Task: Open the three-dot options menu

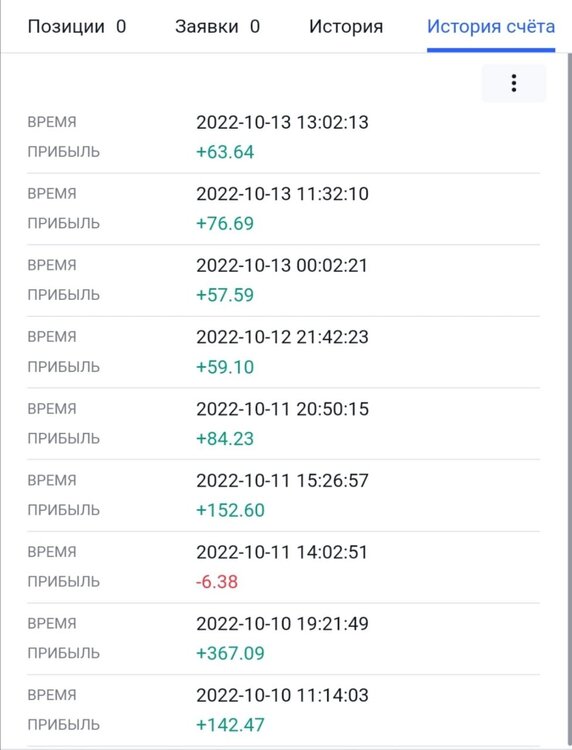Action: coord(513,83)
